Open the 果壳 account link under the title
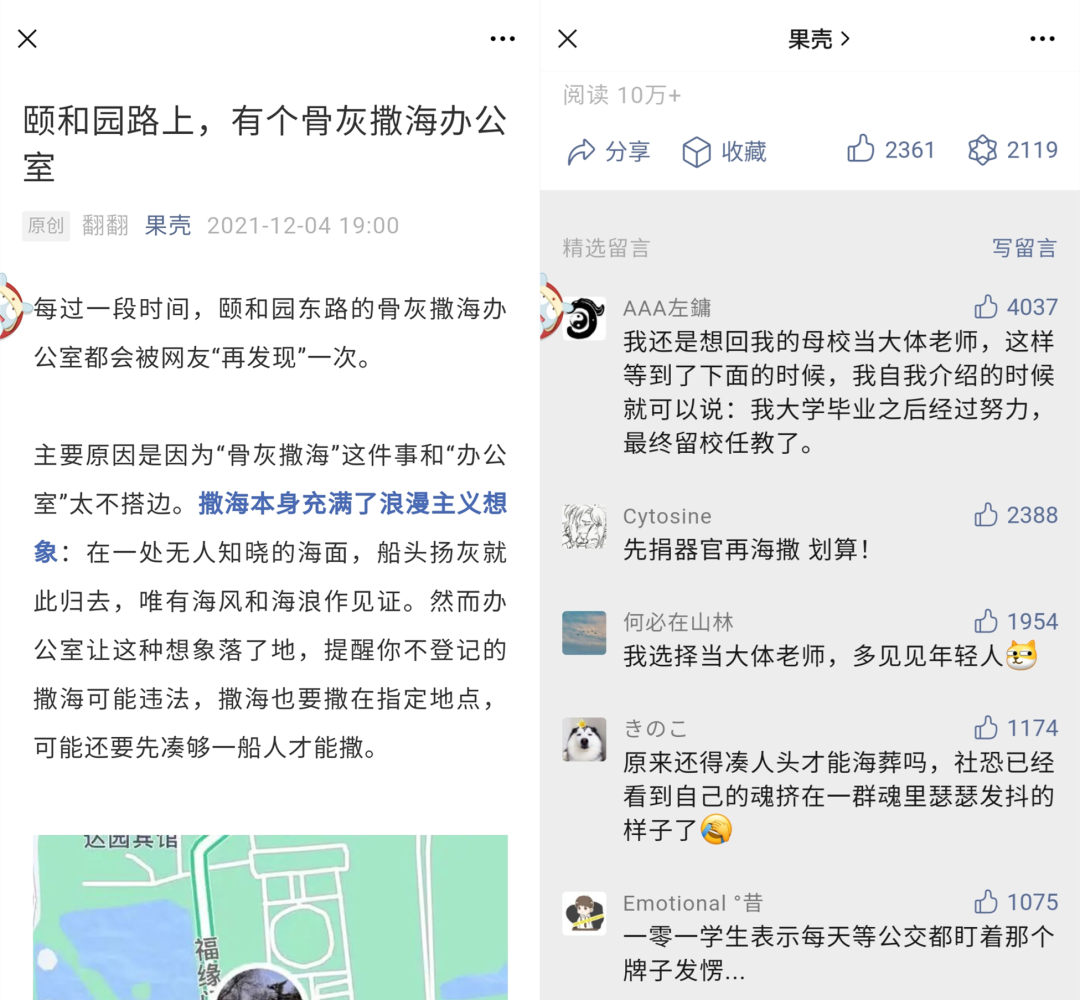The height and width of the screenshot is (1000, 1080). (167, 225)
